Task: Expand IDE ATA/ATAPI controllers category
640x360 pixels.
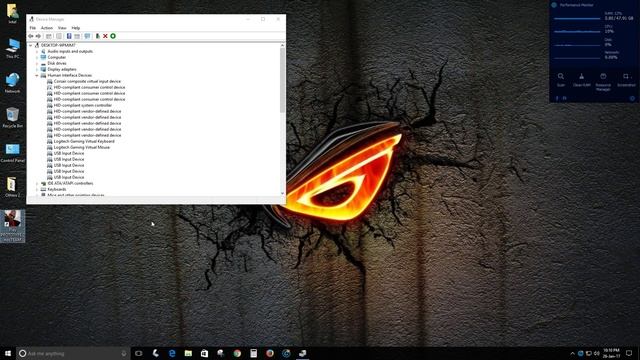Action: click(x=37, y=183)
